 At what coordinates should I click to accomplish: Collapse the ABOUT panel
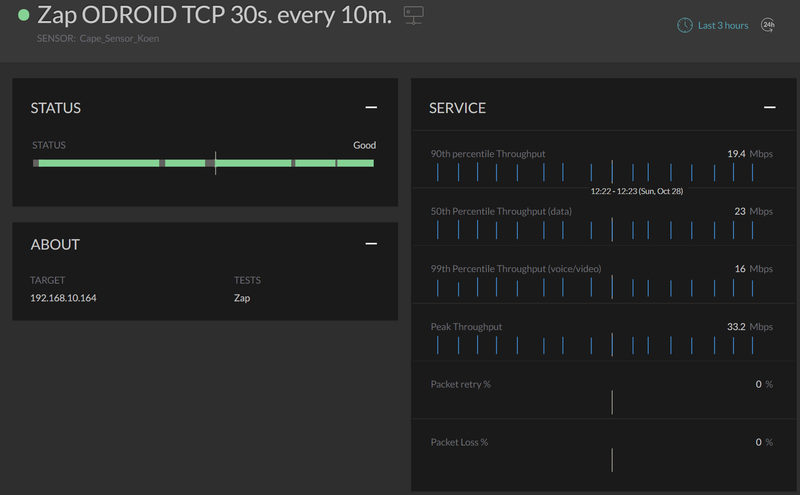[371, 244]
